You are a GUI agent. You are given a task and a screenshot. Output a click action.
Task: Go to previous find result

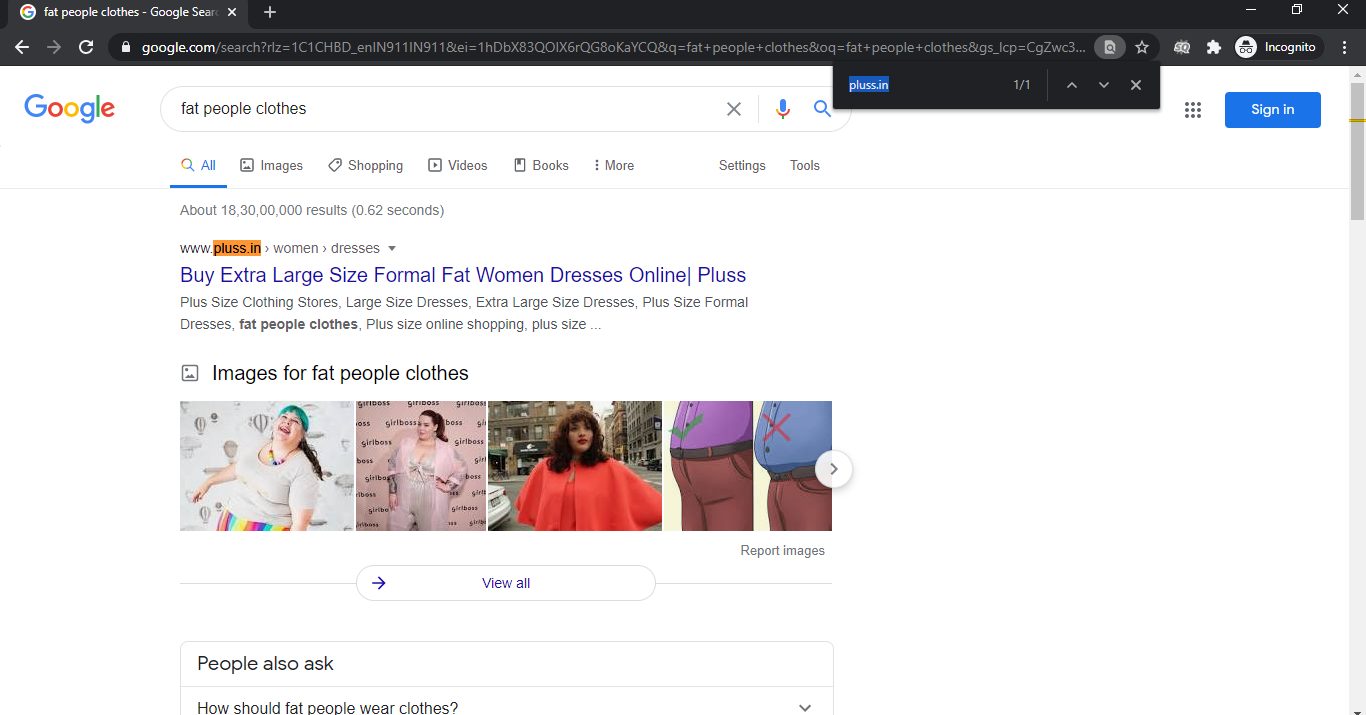(1071, 85)
